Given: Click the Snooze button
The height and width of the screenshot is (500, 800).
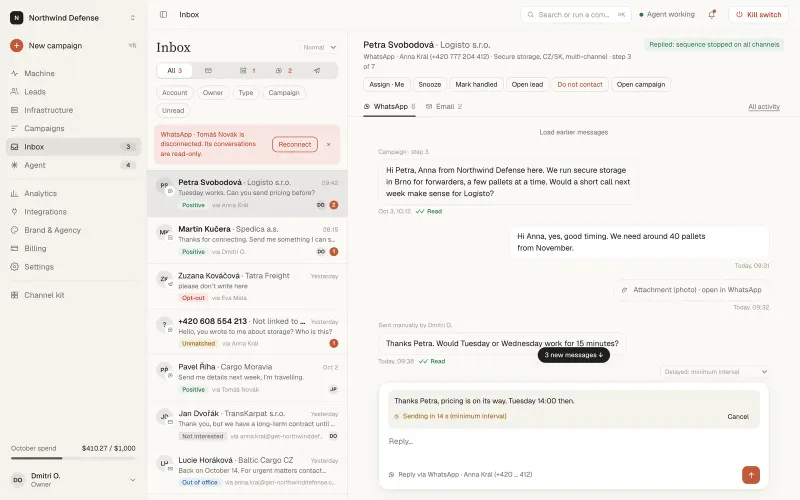Looking at the screenshot, I should [430, 85].
